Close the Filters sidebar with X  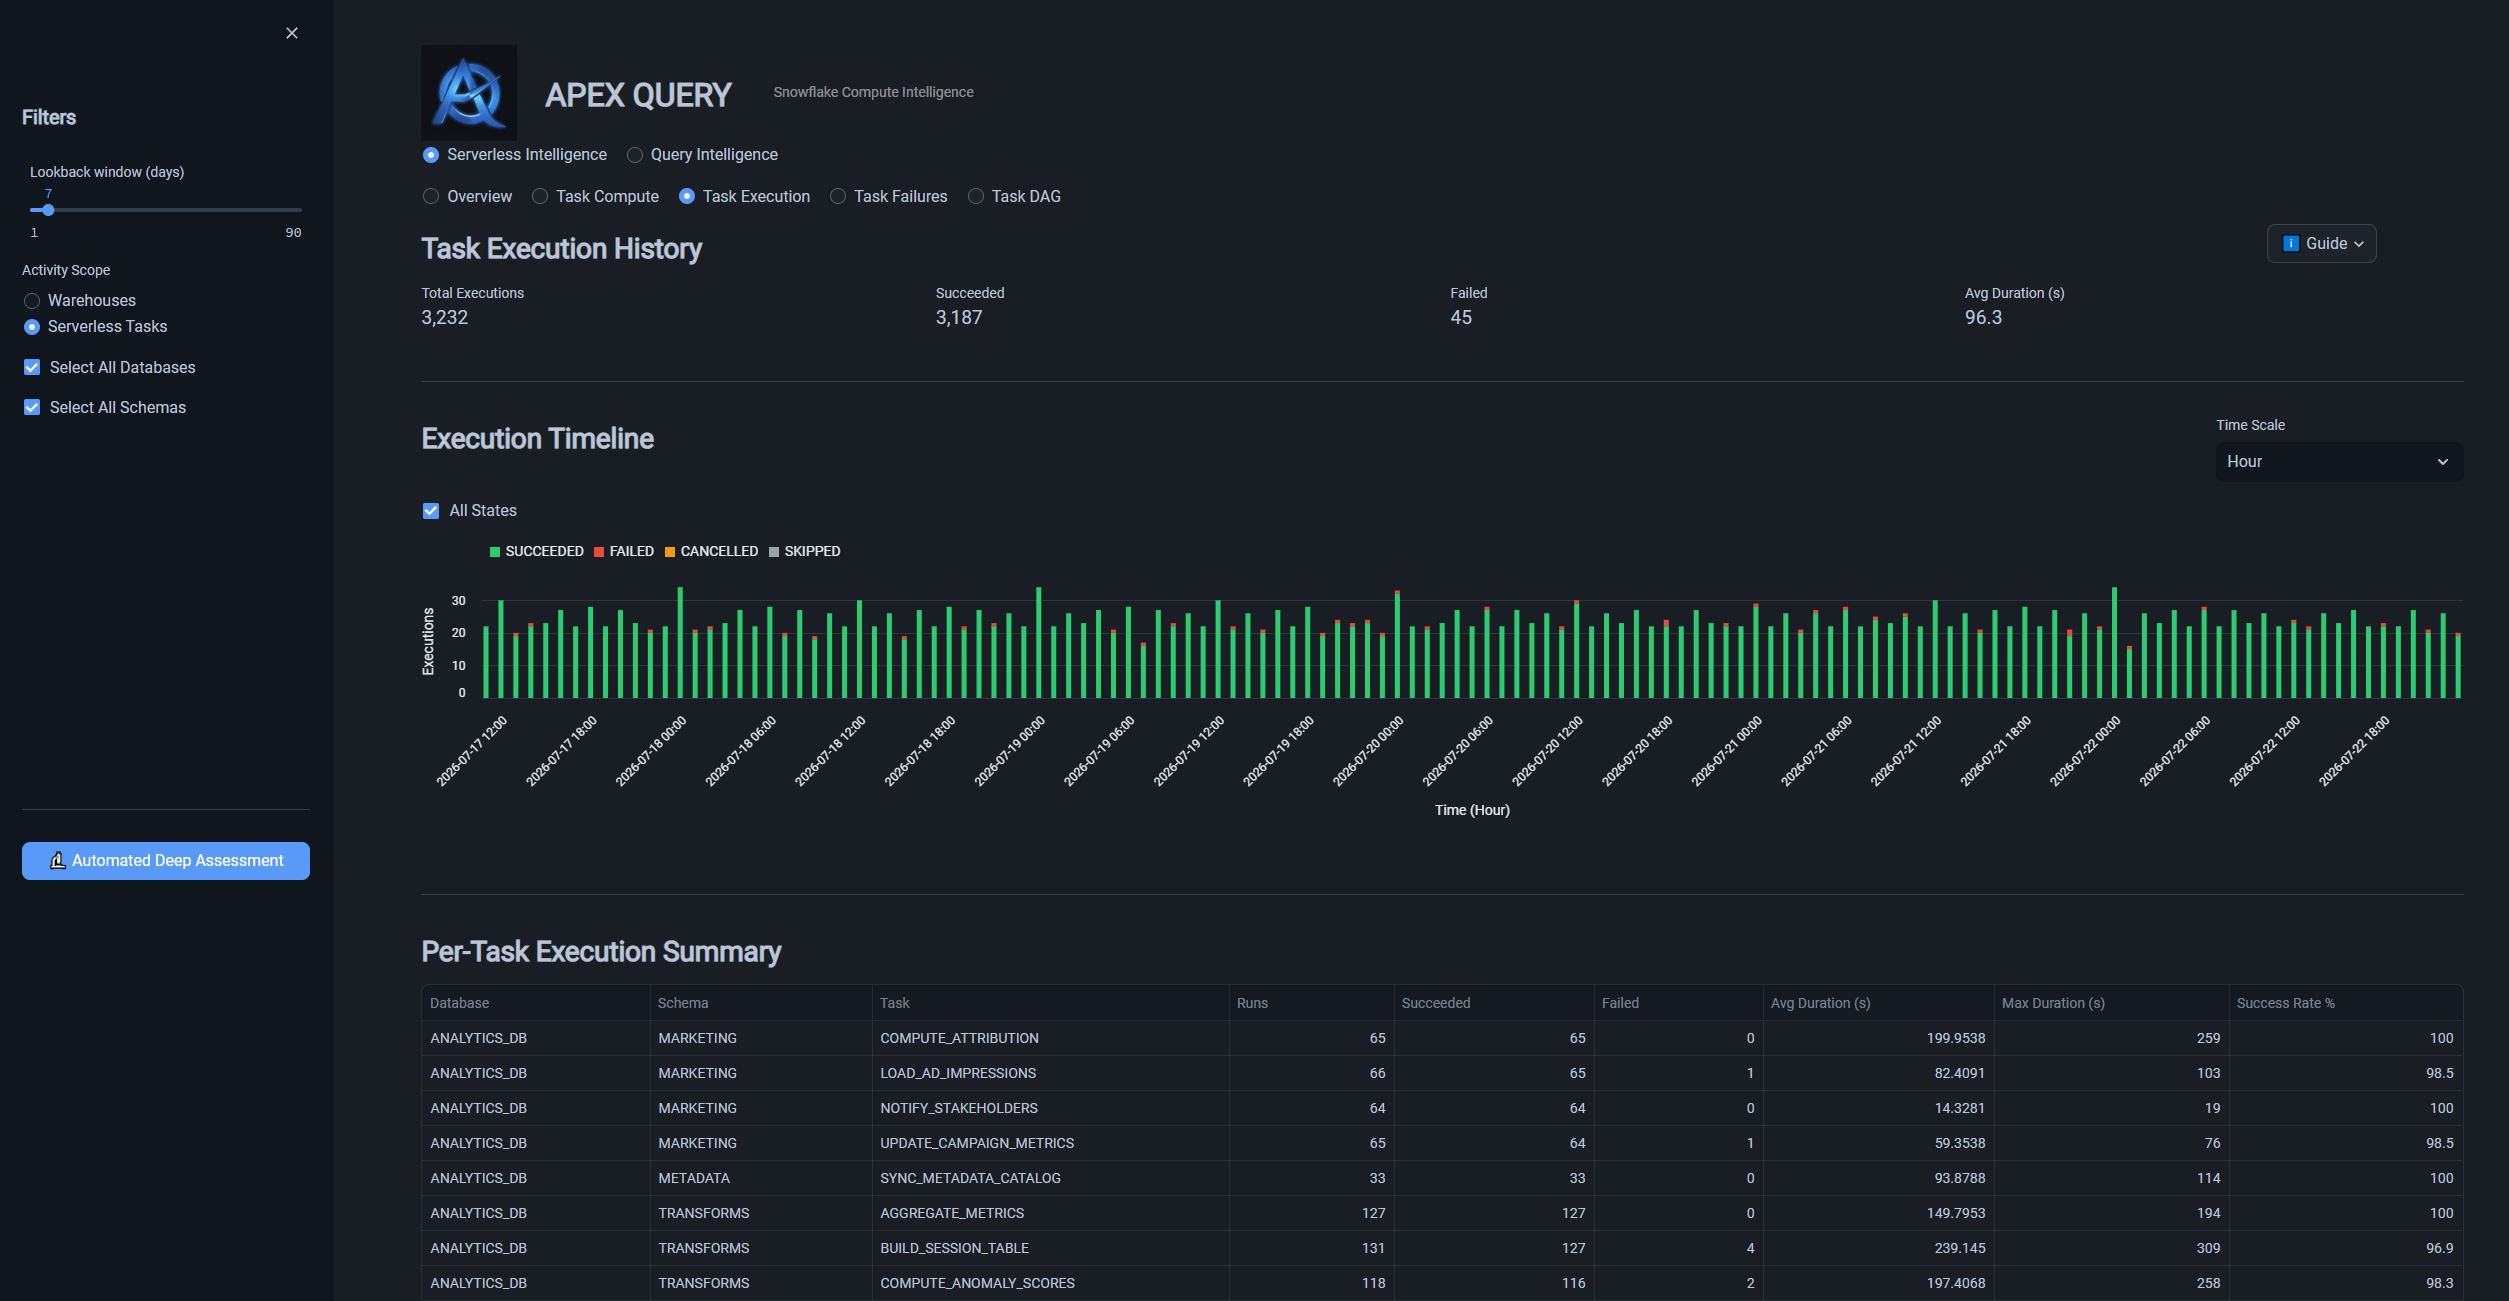point(292,33)
